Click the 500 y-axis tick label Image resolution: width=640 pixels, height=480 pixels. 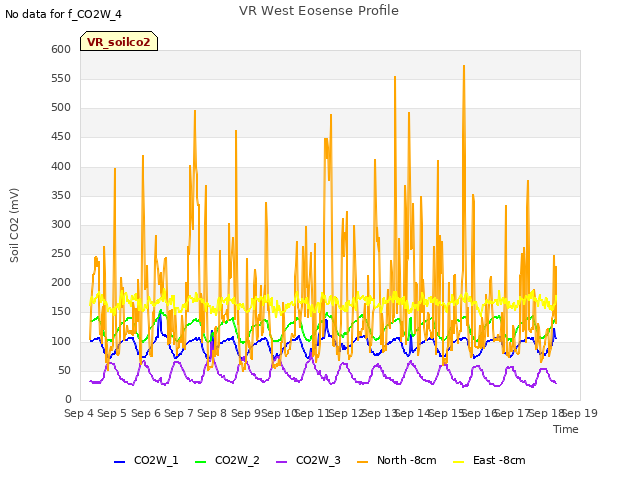(x=61, y=108)
